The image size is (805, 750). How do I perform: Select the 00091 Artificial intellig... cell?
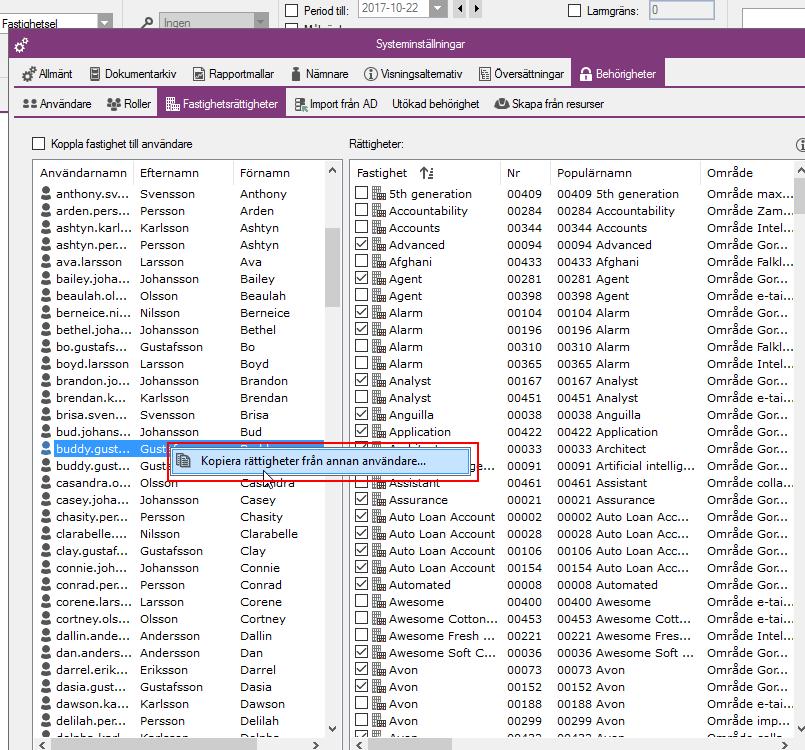(x=625, y=466)
